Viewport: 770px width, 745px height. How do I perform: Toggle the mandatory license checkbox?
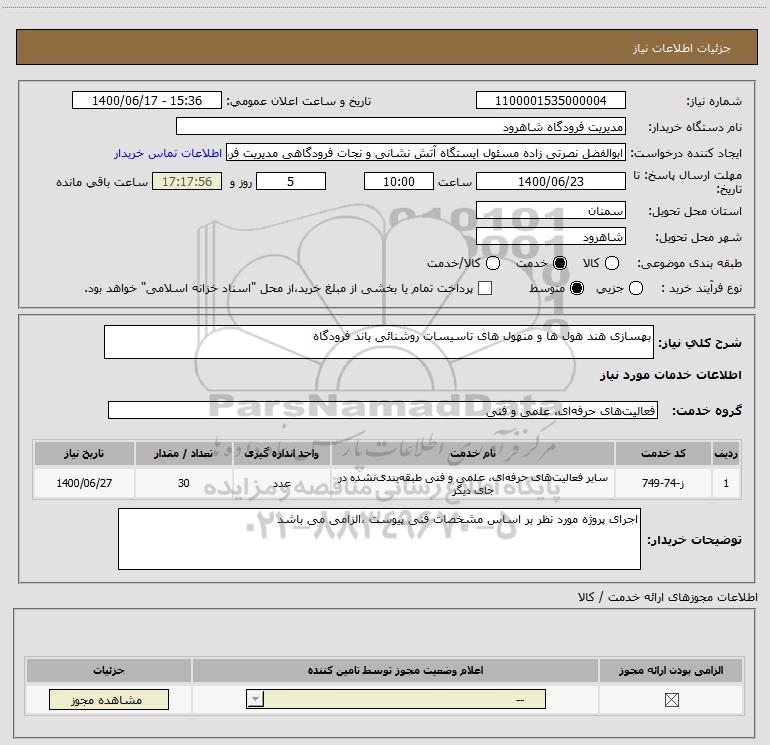(x=671, y=699)
